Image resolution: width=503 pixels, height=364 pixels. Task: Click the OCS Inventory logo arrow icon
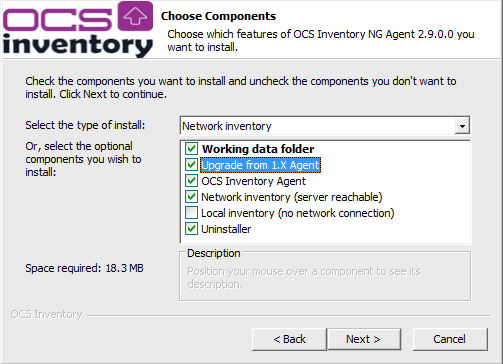[x=135, y=16]
